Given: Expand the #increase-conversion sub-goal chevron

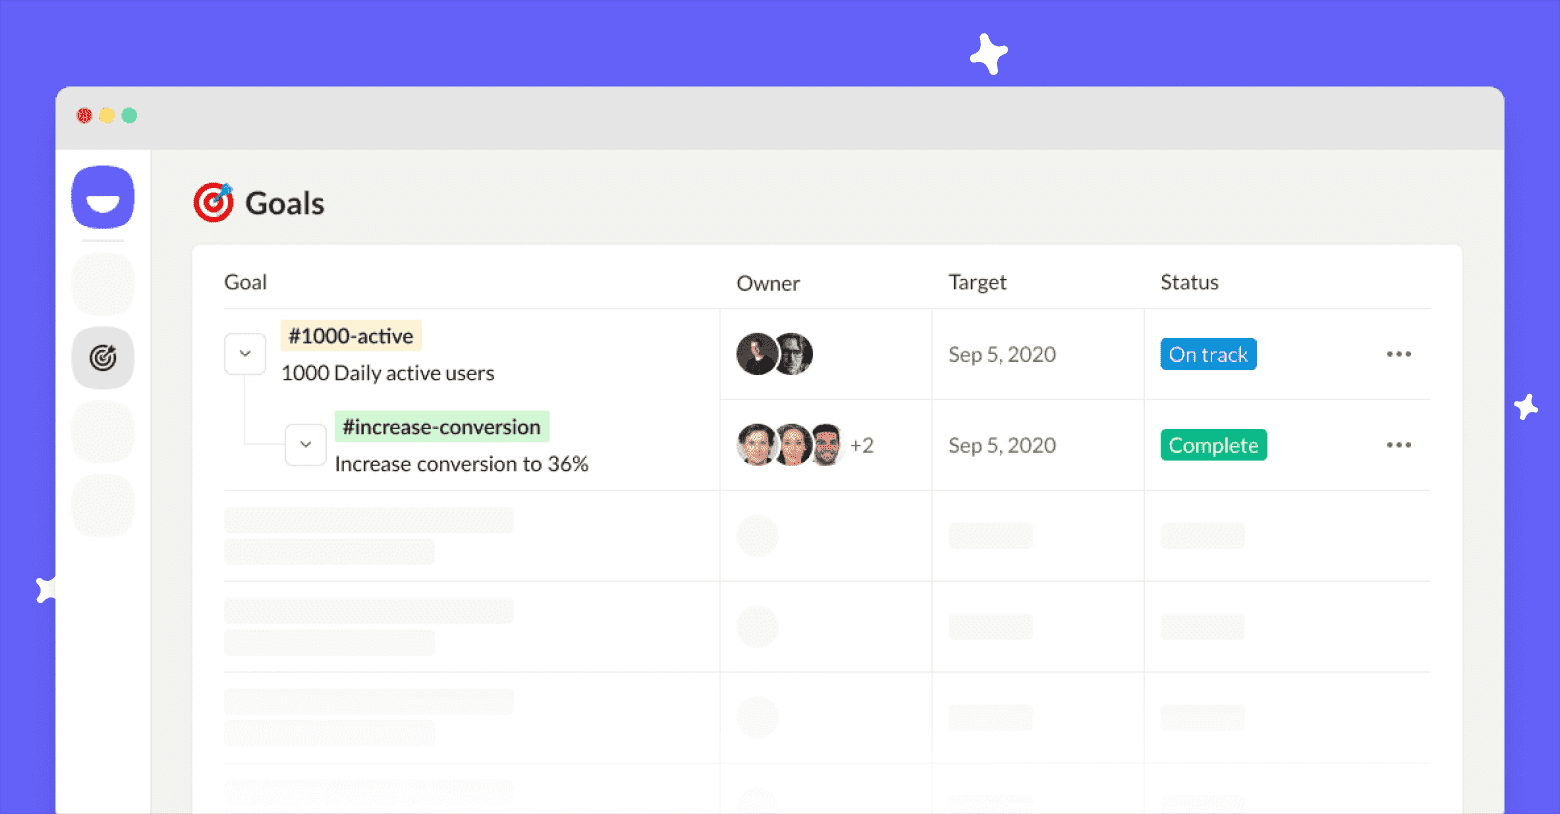Looking at the screenshot, I should (306, 445).
